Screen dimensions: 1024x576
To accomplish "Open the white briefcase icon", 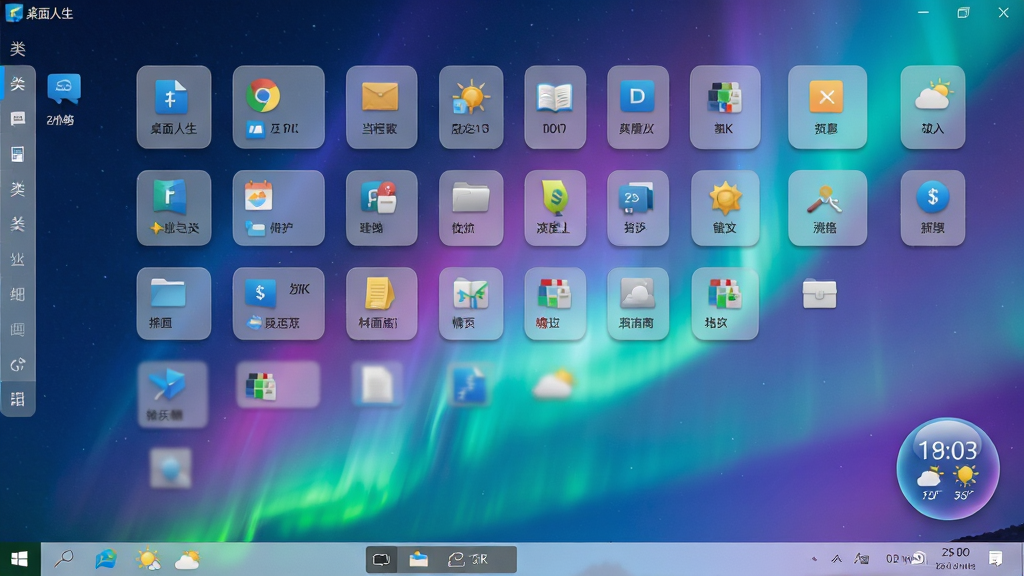I will [820, 295].
